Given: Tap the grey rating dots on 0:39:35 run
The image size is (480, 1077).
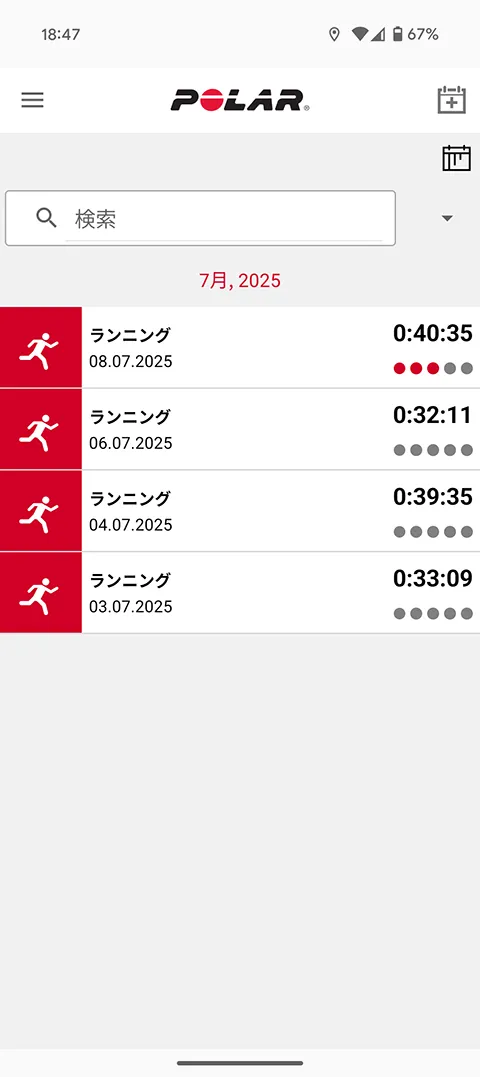Looking at the screenshot, I should [433, 532].
